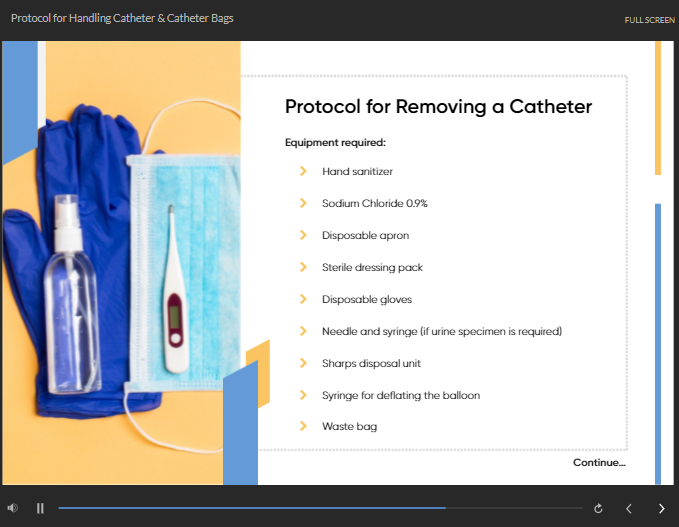Viewport: 679px width, 527px height.
Task: Click the chevron bullet beside Hand sanitizer
Action: tap(303, 171)
